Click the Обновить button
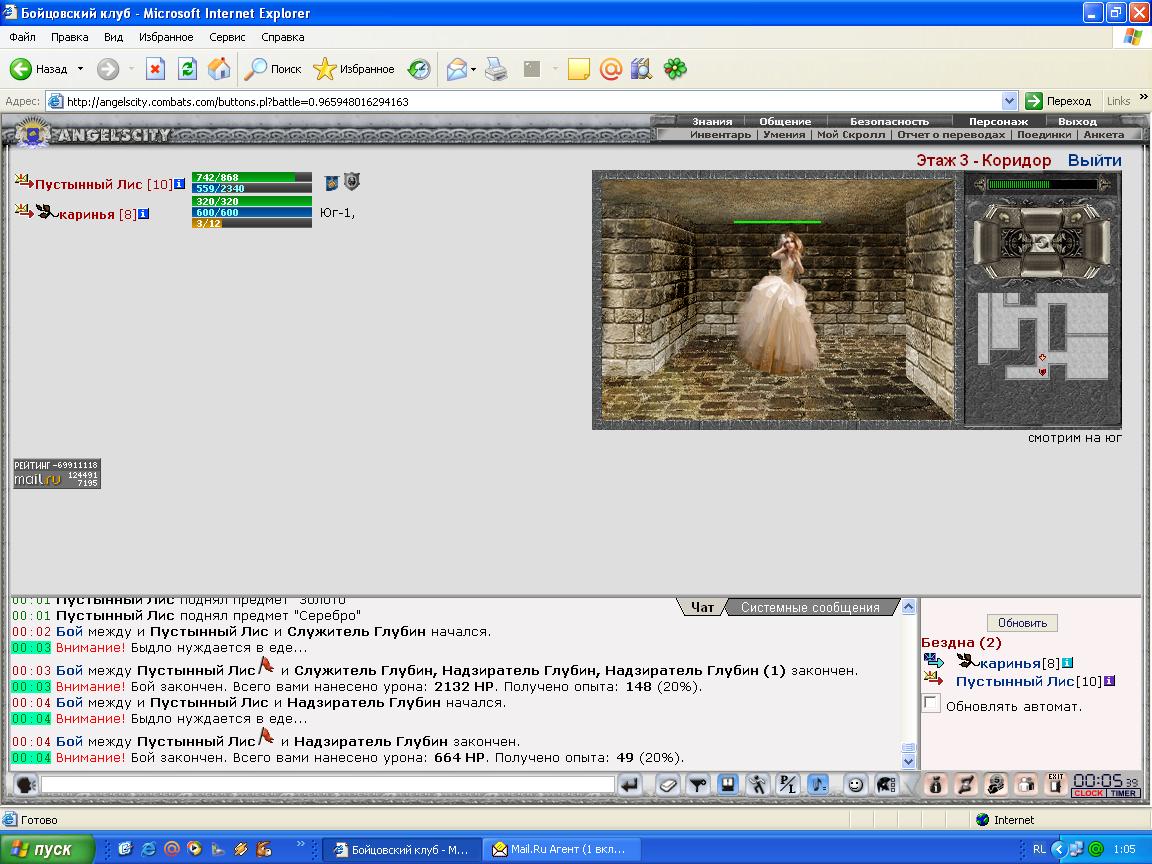 tap(1022, 623)
